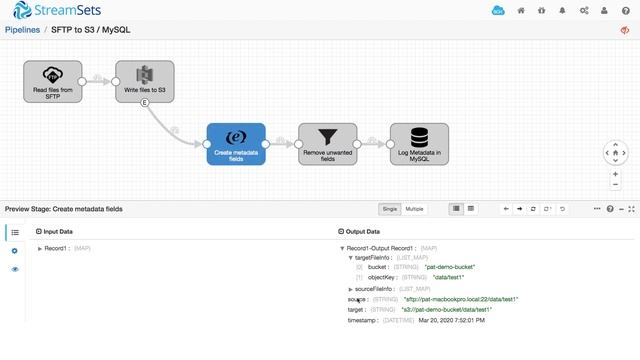Select the Create metadata fields stage
This screenshot has width=640, height=360.
(236, 144)
